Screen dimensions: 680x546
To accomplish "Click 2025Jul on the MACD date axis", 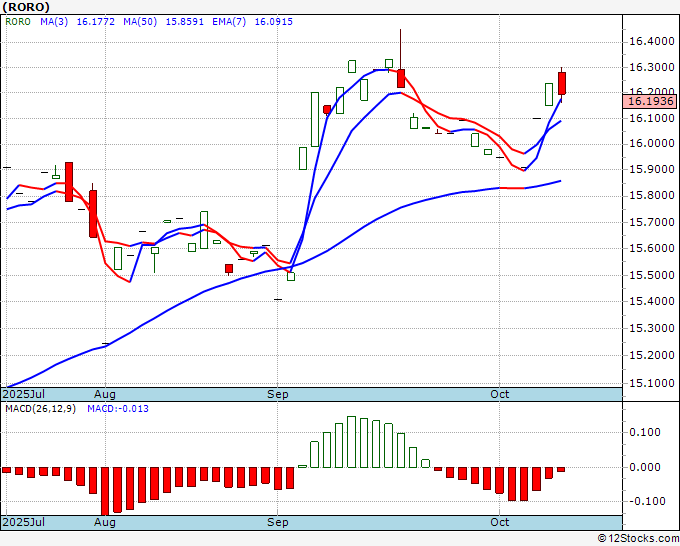I will coord(23,522).
